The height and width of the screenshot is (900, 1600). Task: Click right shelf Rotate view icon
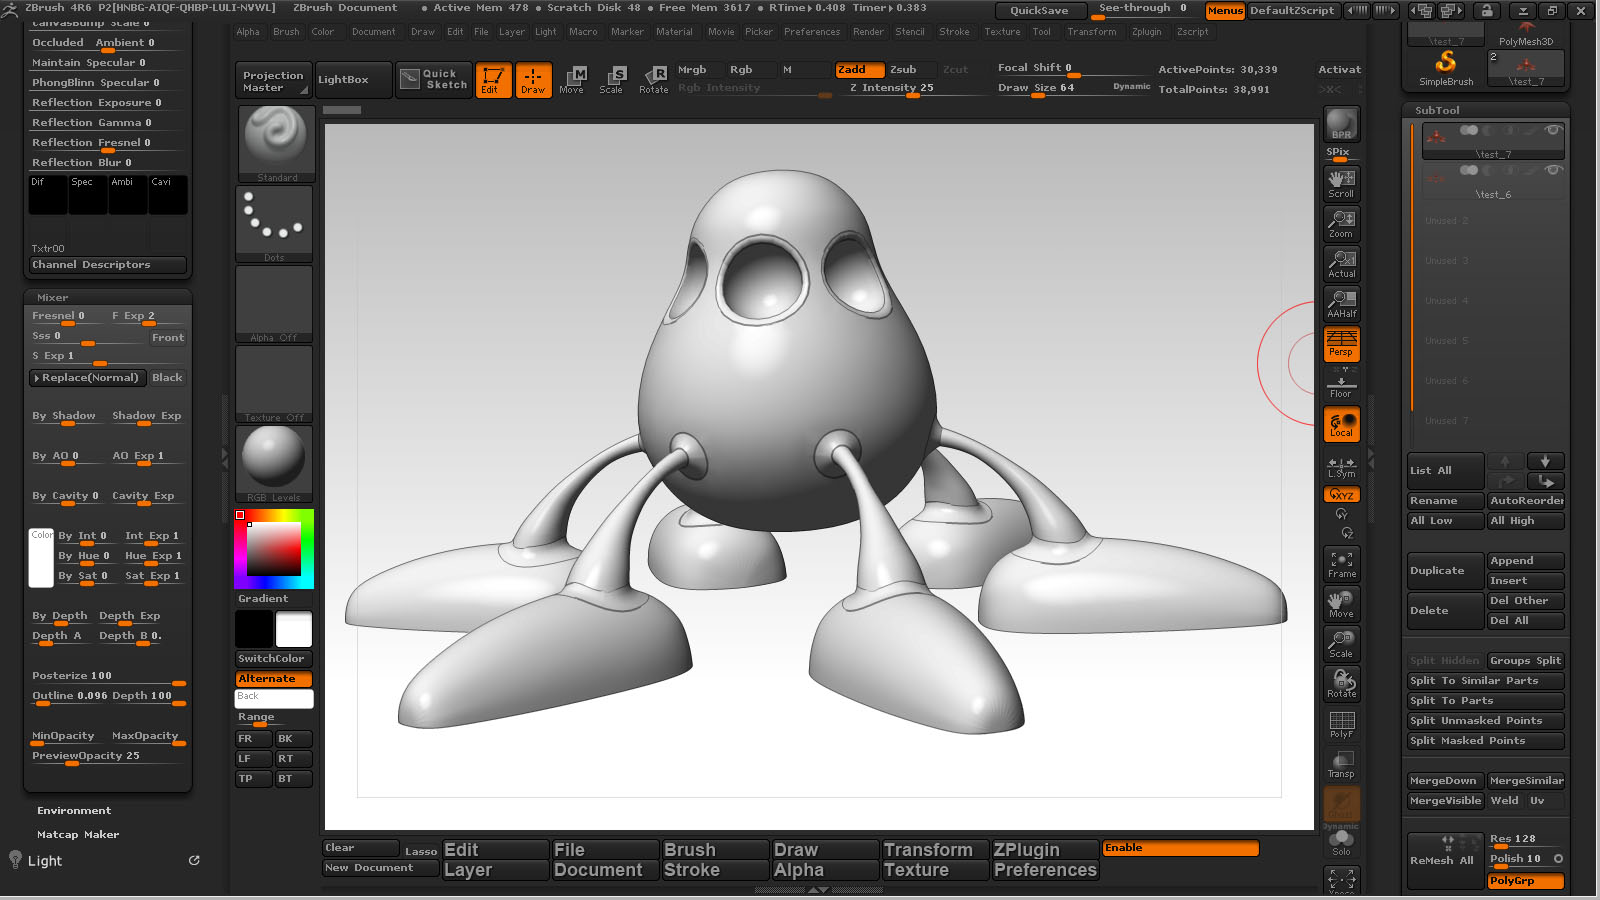click(1341, 684)
